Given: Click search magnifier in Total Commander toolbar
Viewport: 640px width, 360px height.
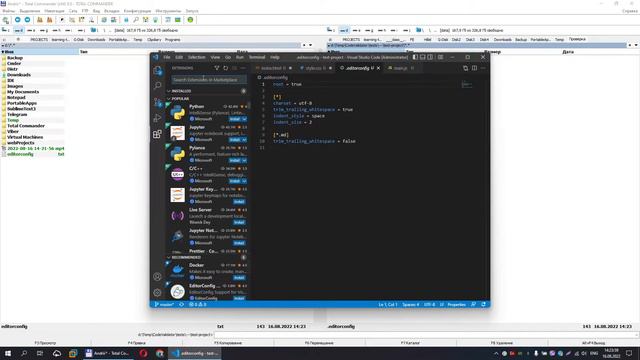Looking at the screenshot, I should point(136,20).
